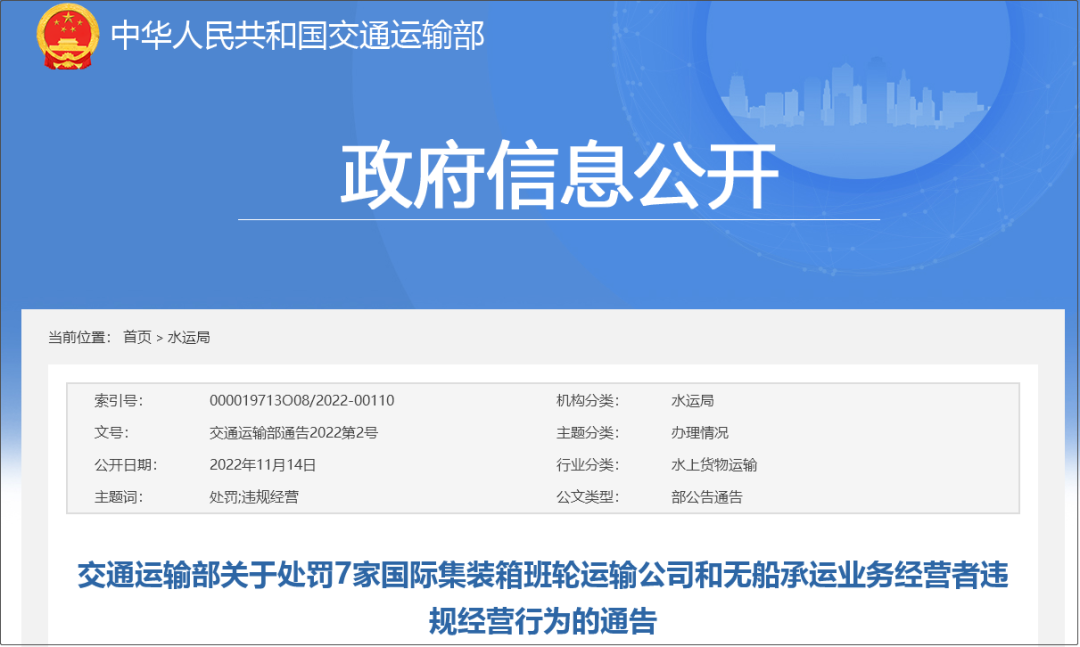Click the 当前位置 label
This screenshot has width=1080, height=647.
(x=79, y=337)
